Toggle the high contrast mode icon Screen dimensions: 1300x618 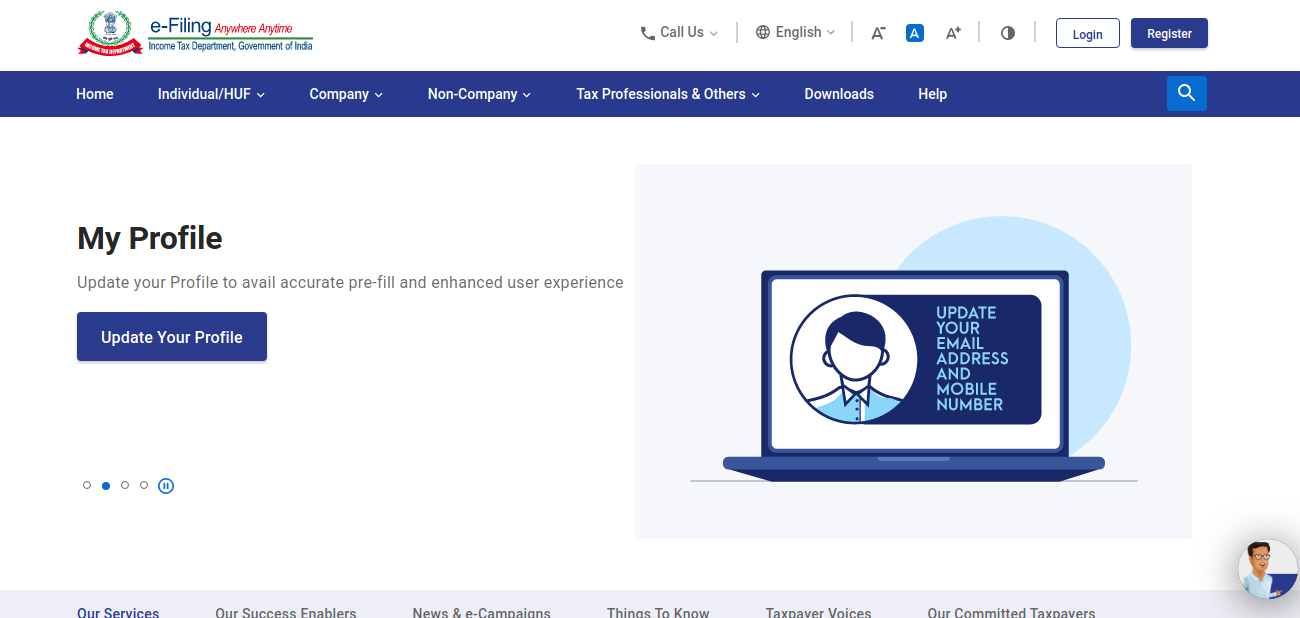coord(1008,33)
